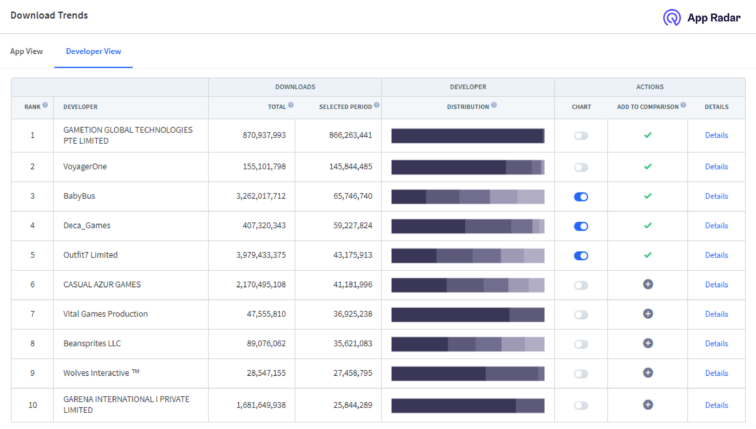Open Details for GAMETION GLOBAL TECHNOLOGIES
Screen dimensions: 756x429
[716, 135]
